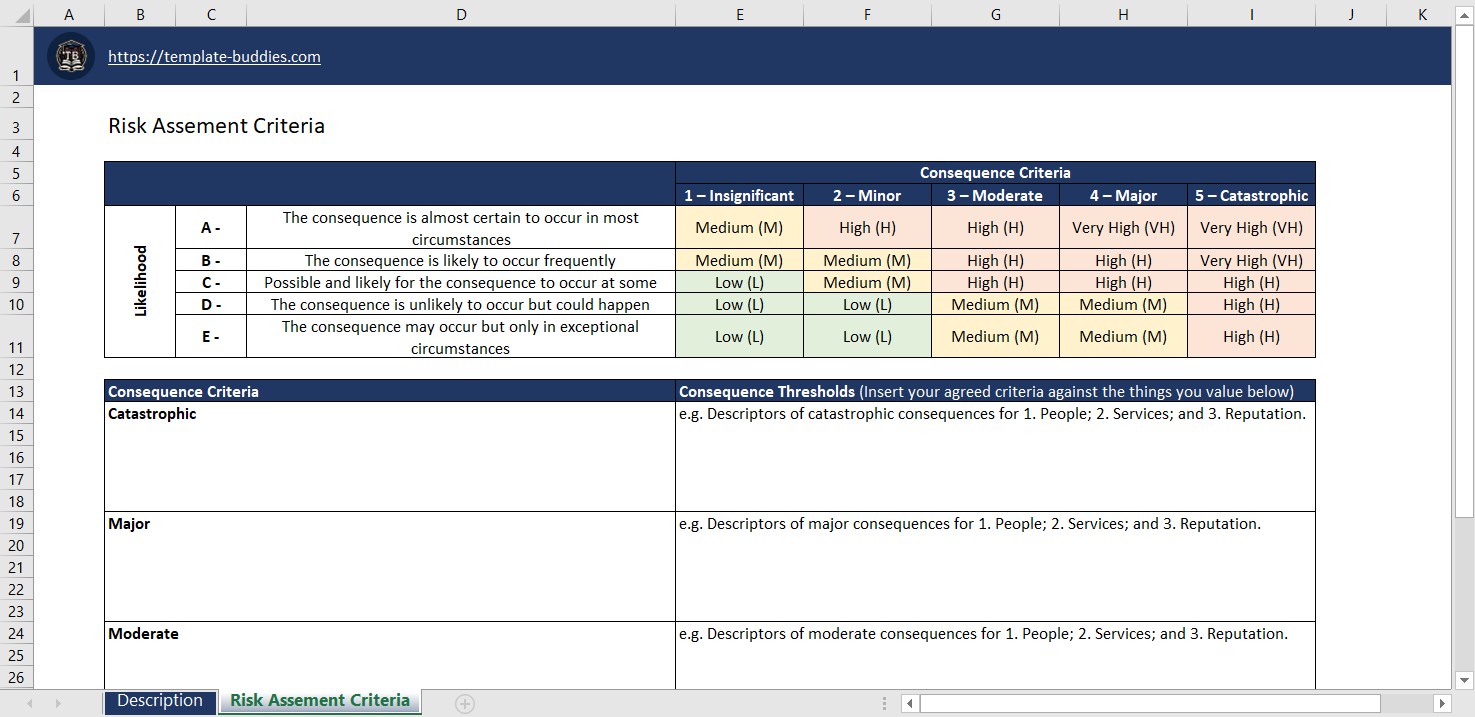Click the horizontal scrollbar right arrow
Viewport: 1475px width, 717px height.
[1444, 702]
